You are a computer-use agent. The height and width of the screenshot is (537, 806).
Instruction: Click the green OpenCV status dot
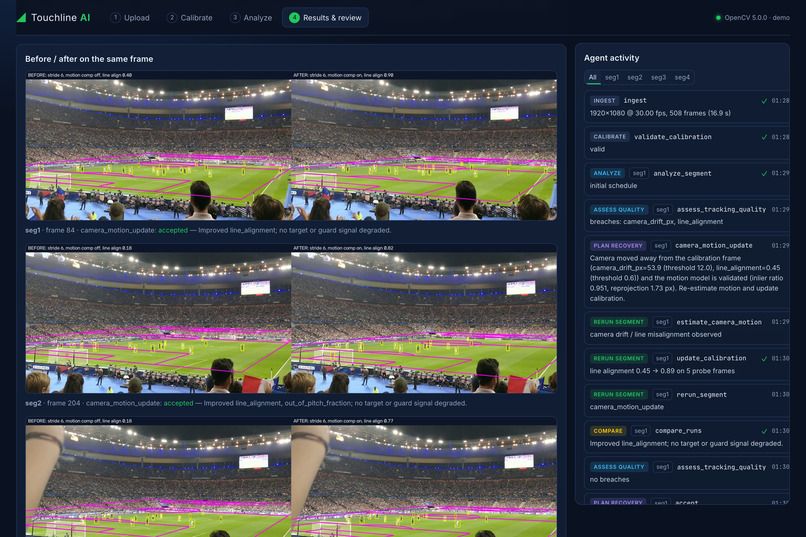point(718,17)
